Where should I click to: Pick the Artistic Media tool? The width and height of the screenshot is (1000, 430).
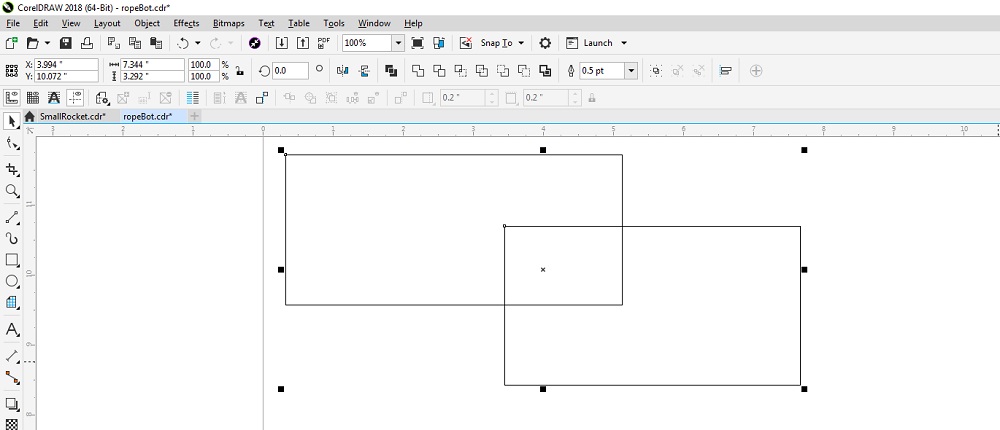pos(11,239)
